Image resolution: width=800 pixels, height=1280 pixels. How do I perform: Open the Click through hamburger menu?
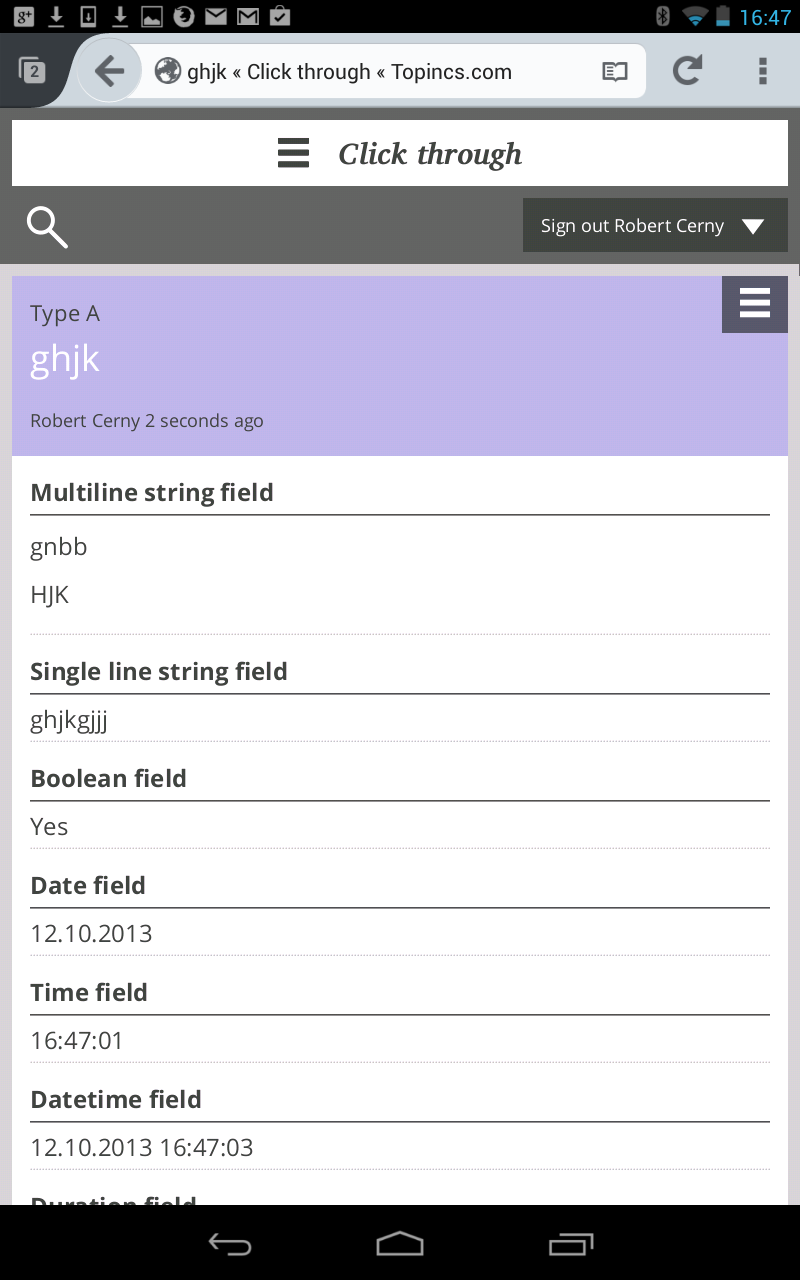(x=293, y=154)
